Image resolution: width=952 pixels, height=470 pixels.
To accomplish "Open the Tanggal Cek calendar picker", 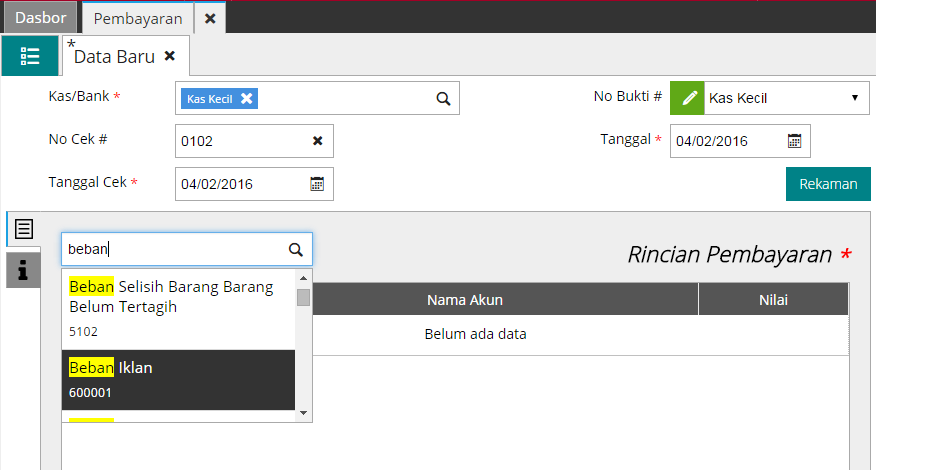I will click(317, 184).
